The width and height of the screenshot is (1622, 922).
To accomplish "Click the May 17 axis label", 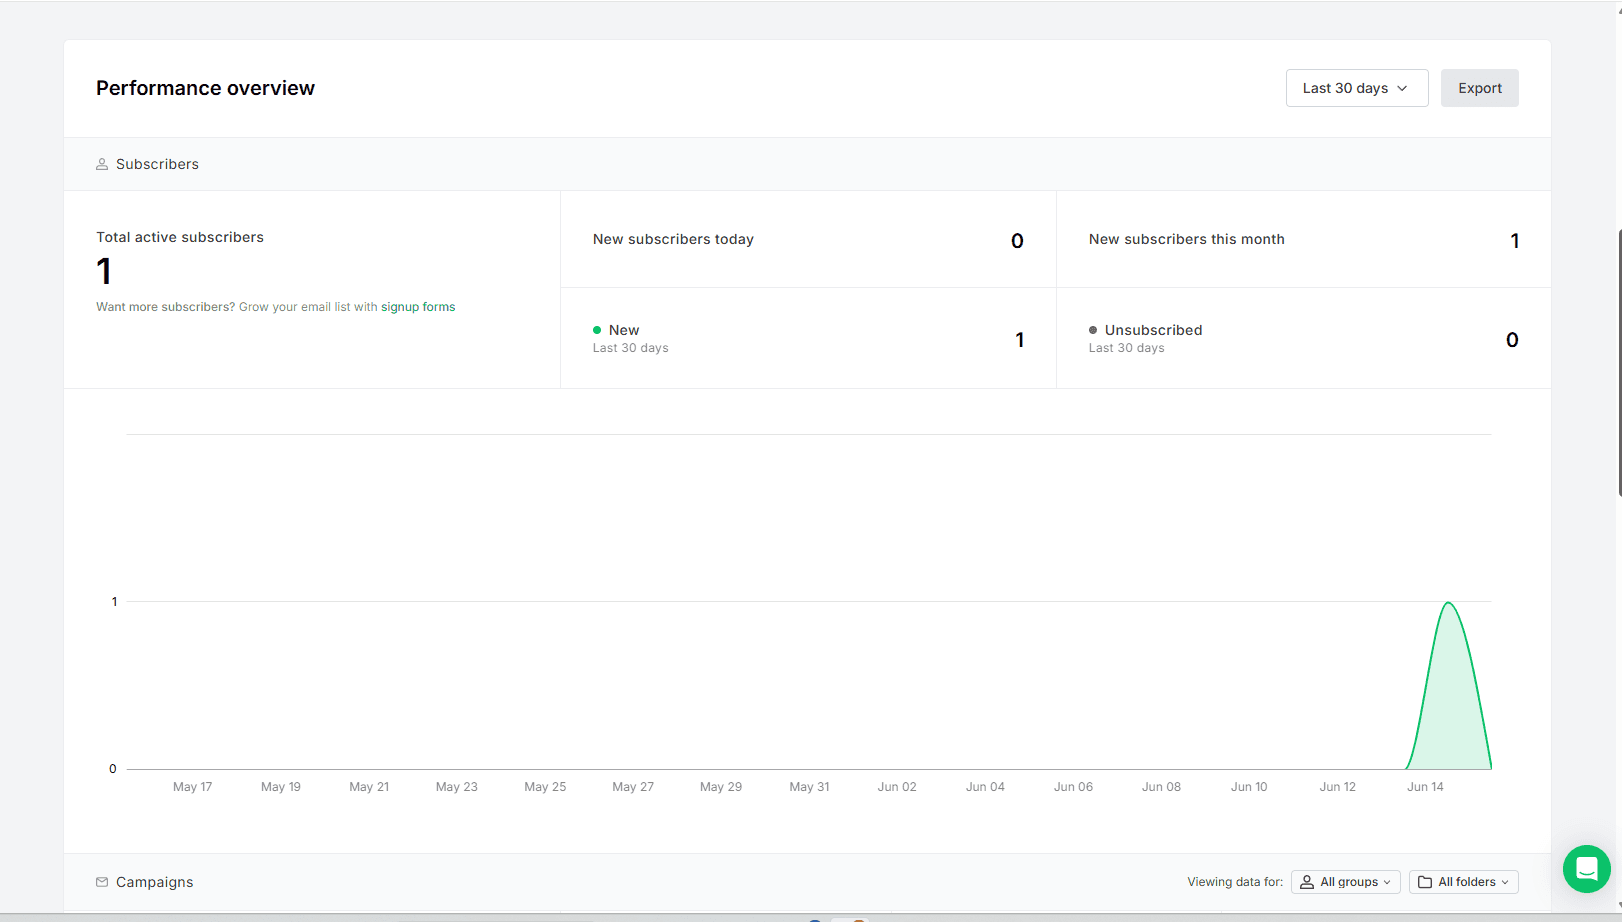I will click(192, 787).
